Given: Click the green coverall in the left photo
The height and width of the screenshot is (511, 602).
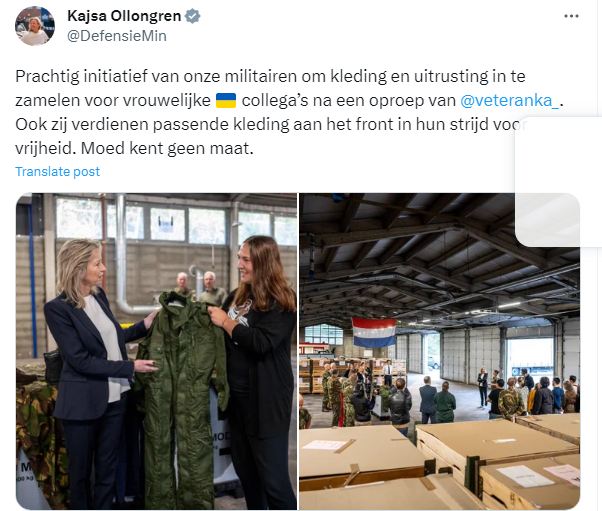Looking at the screenshot, I should tap(180, 399).
